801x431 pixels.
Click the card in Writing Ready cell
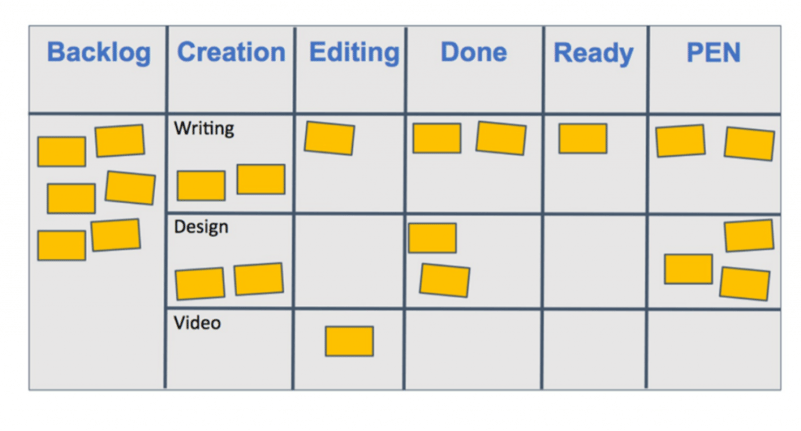[x=583, y=138]
